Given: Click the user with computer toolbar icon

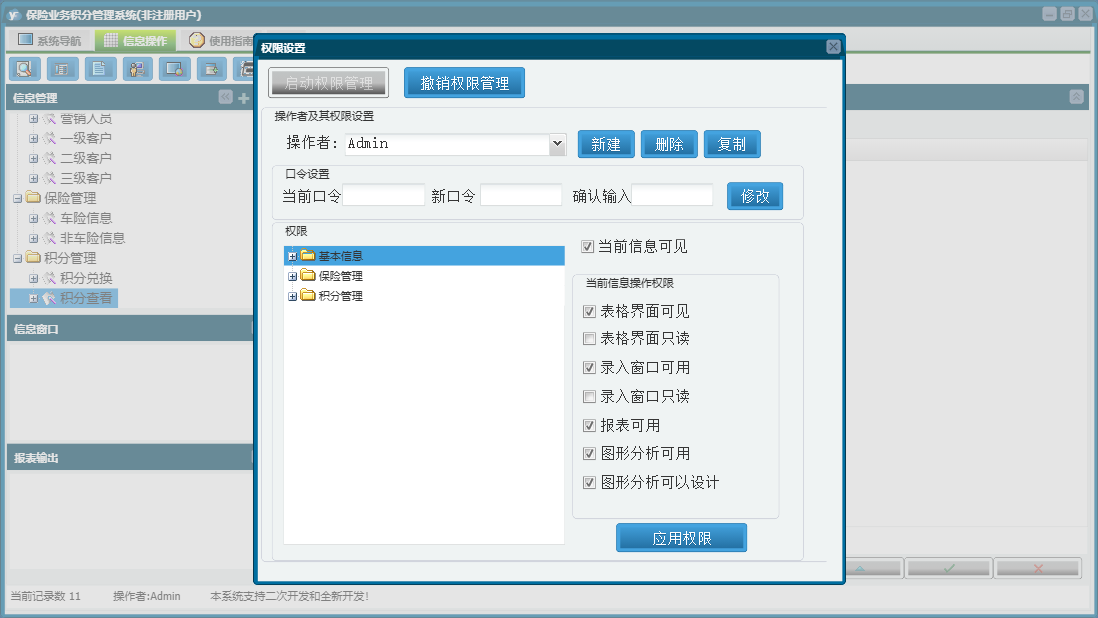Looking at the screenshot, I should point(137,69).
